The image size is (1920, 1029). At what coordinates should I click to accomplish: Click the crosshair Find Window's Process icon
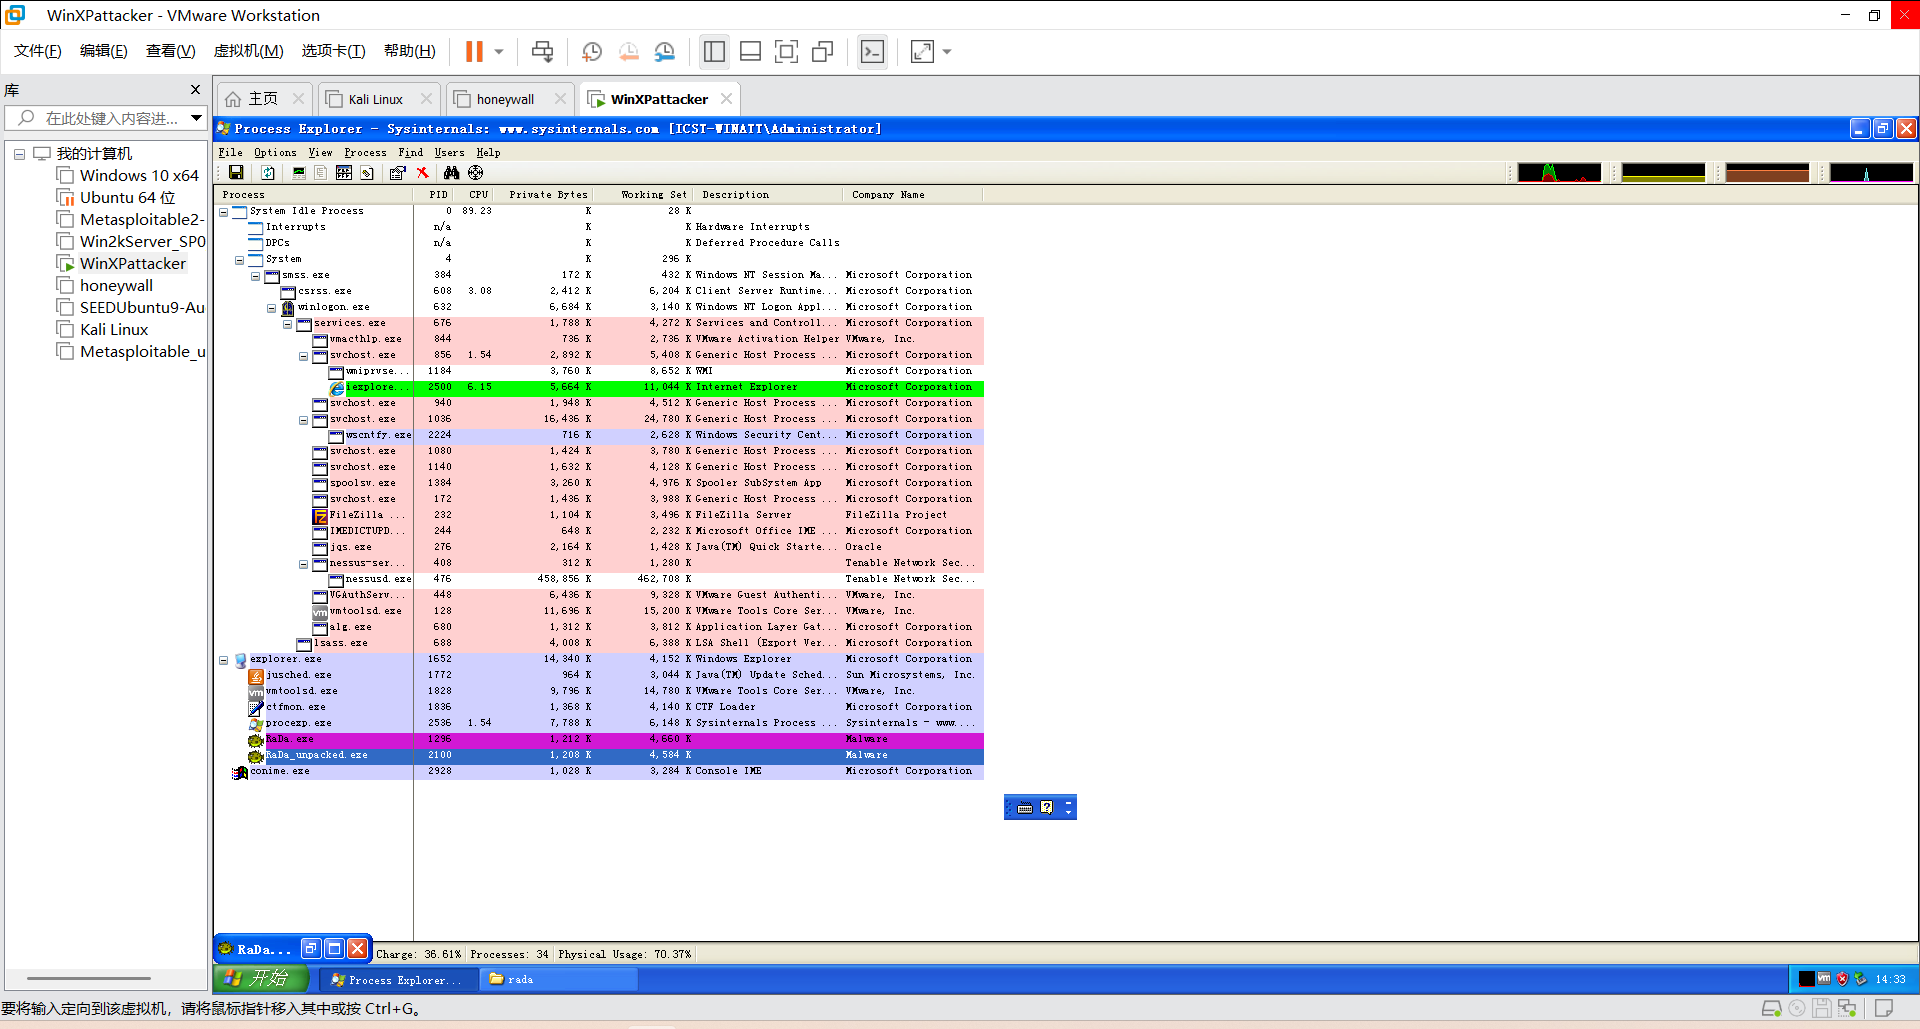coord(476,173)
